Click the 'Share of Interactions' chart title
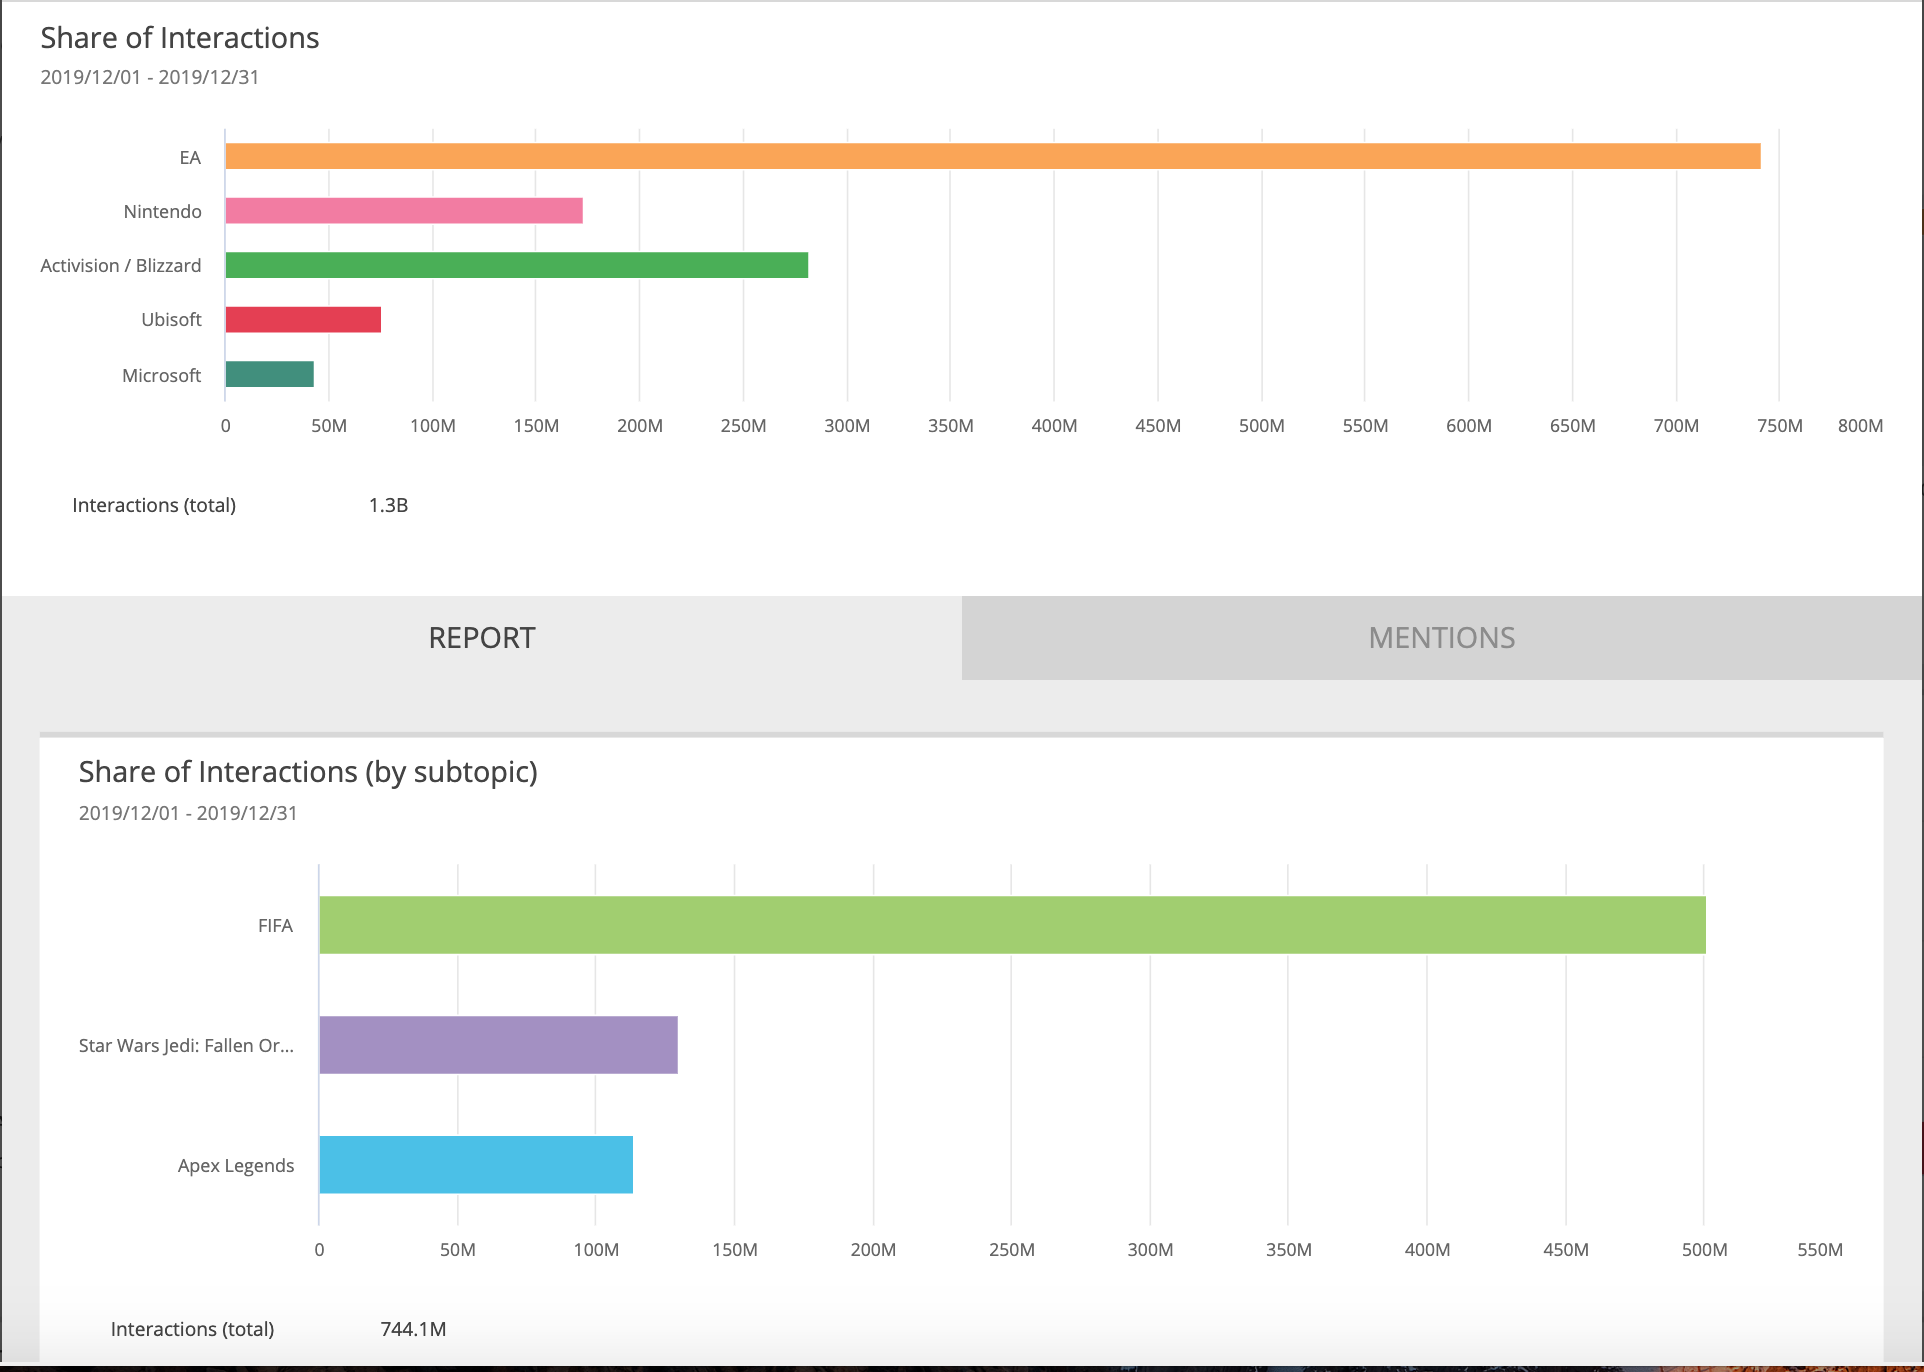 (180, 38)
